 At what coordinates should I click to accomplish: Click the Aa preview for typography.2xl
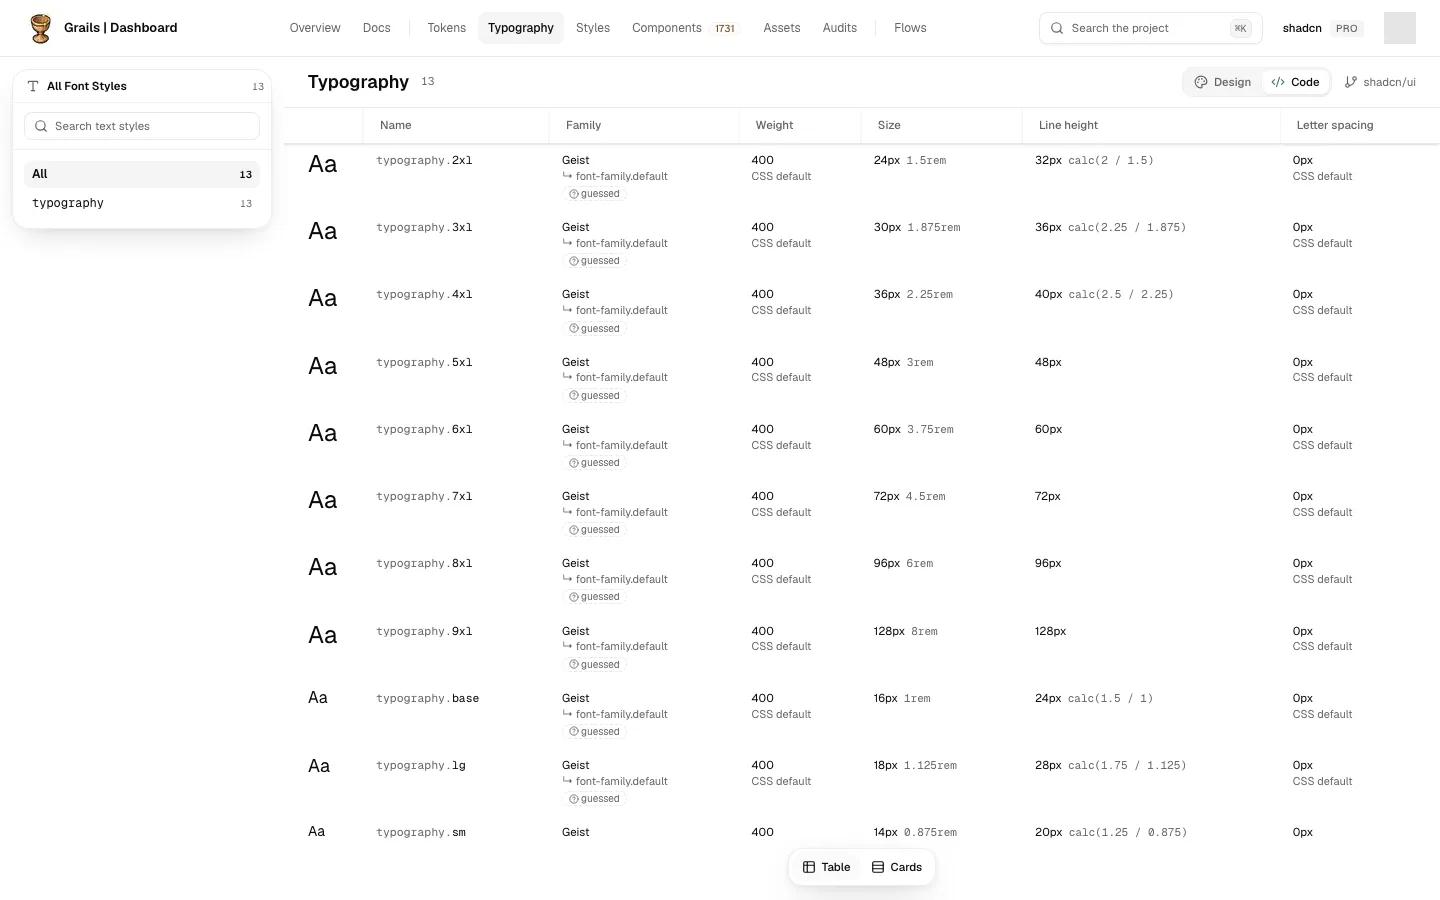pos(323,164)
